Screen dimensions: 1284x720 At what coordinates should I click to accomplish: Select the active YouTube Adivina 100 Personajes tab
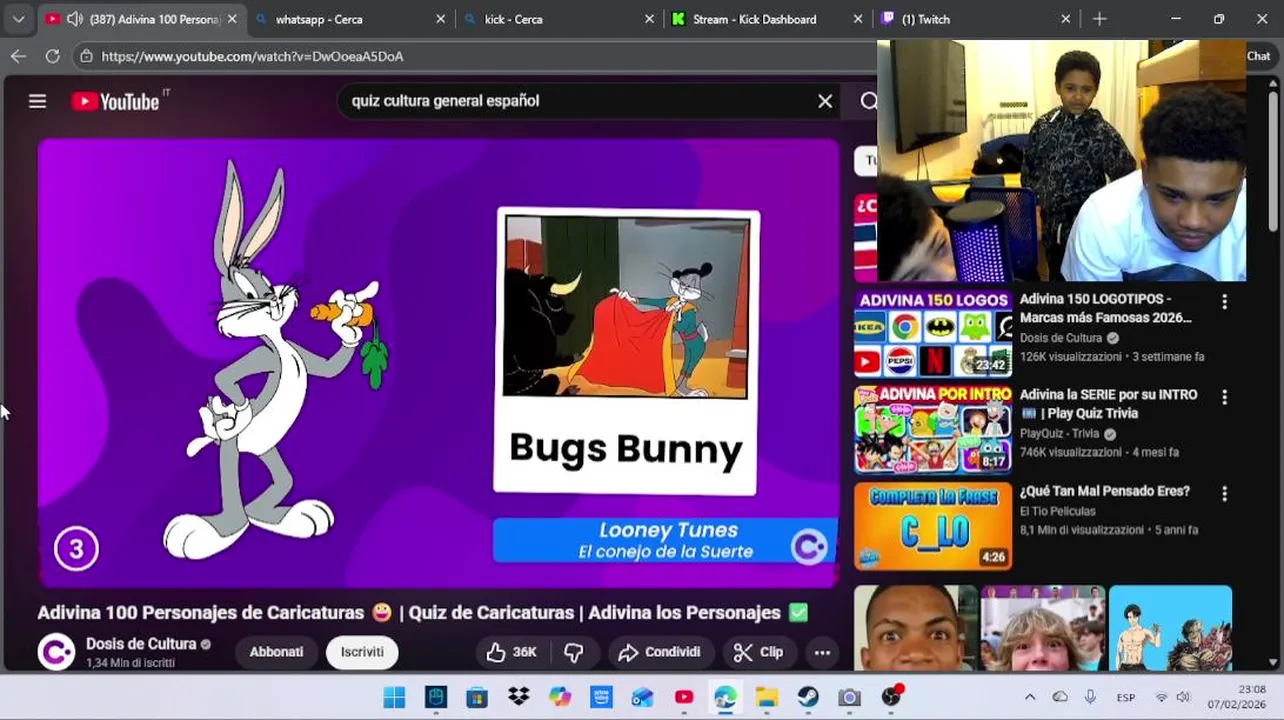144,19
